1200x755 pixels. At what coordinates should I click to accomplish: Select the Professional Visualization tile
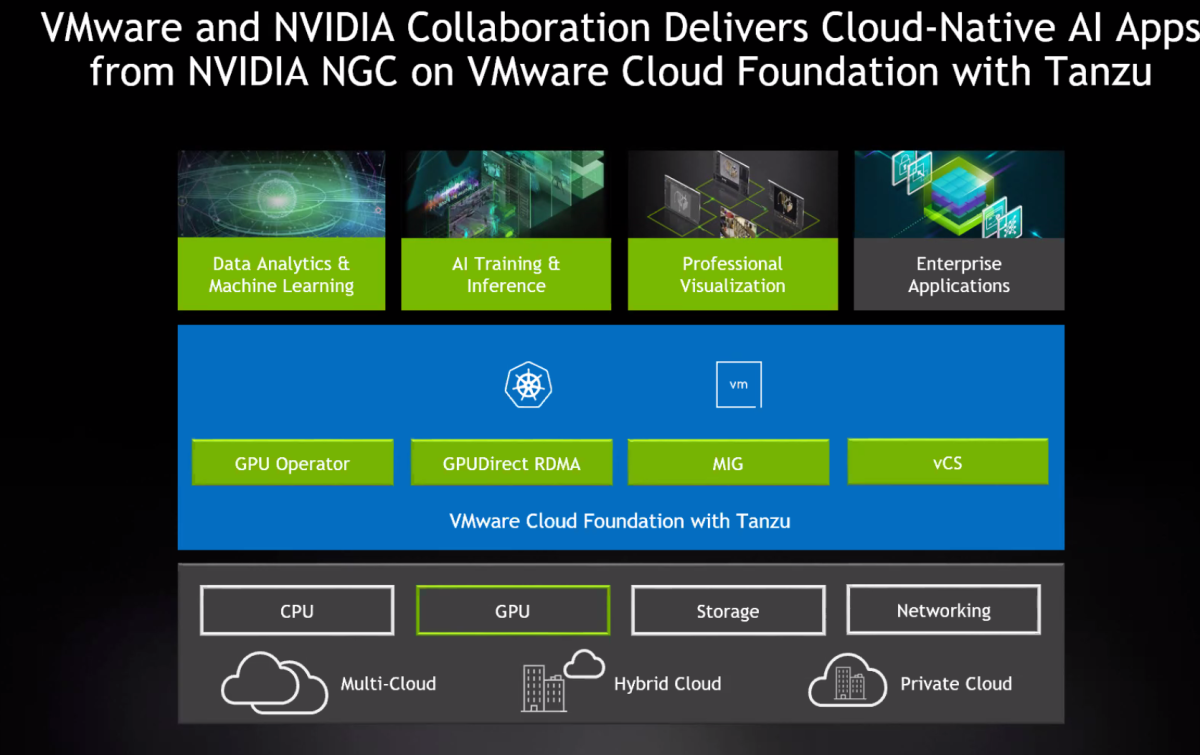click(x=733, y=275)
